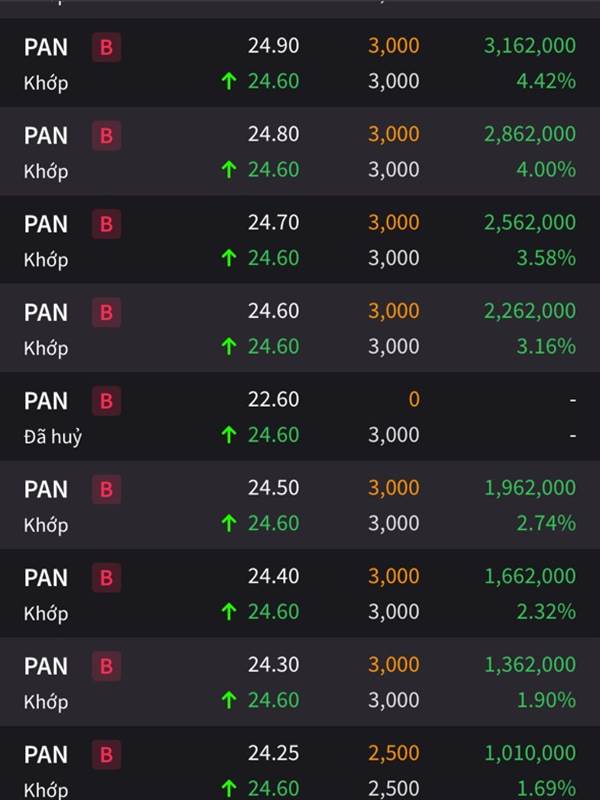Tap the orange quantity 0 of cancelled order
Screen dimensions: 600x800
pyautogui.click(x=414, y=399)
